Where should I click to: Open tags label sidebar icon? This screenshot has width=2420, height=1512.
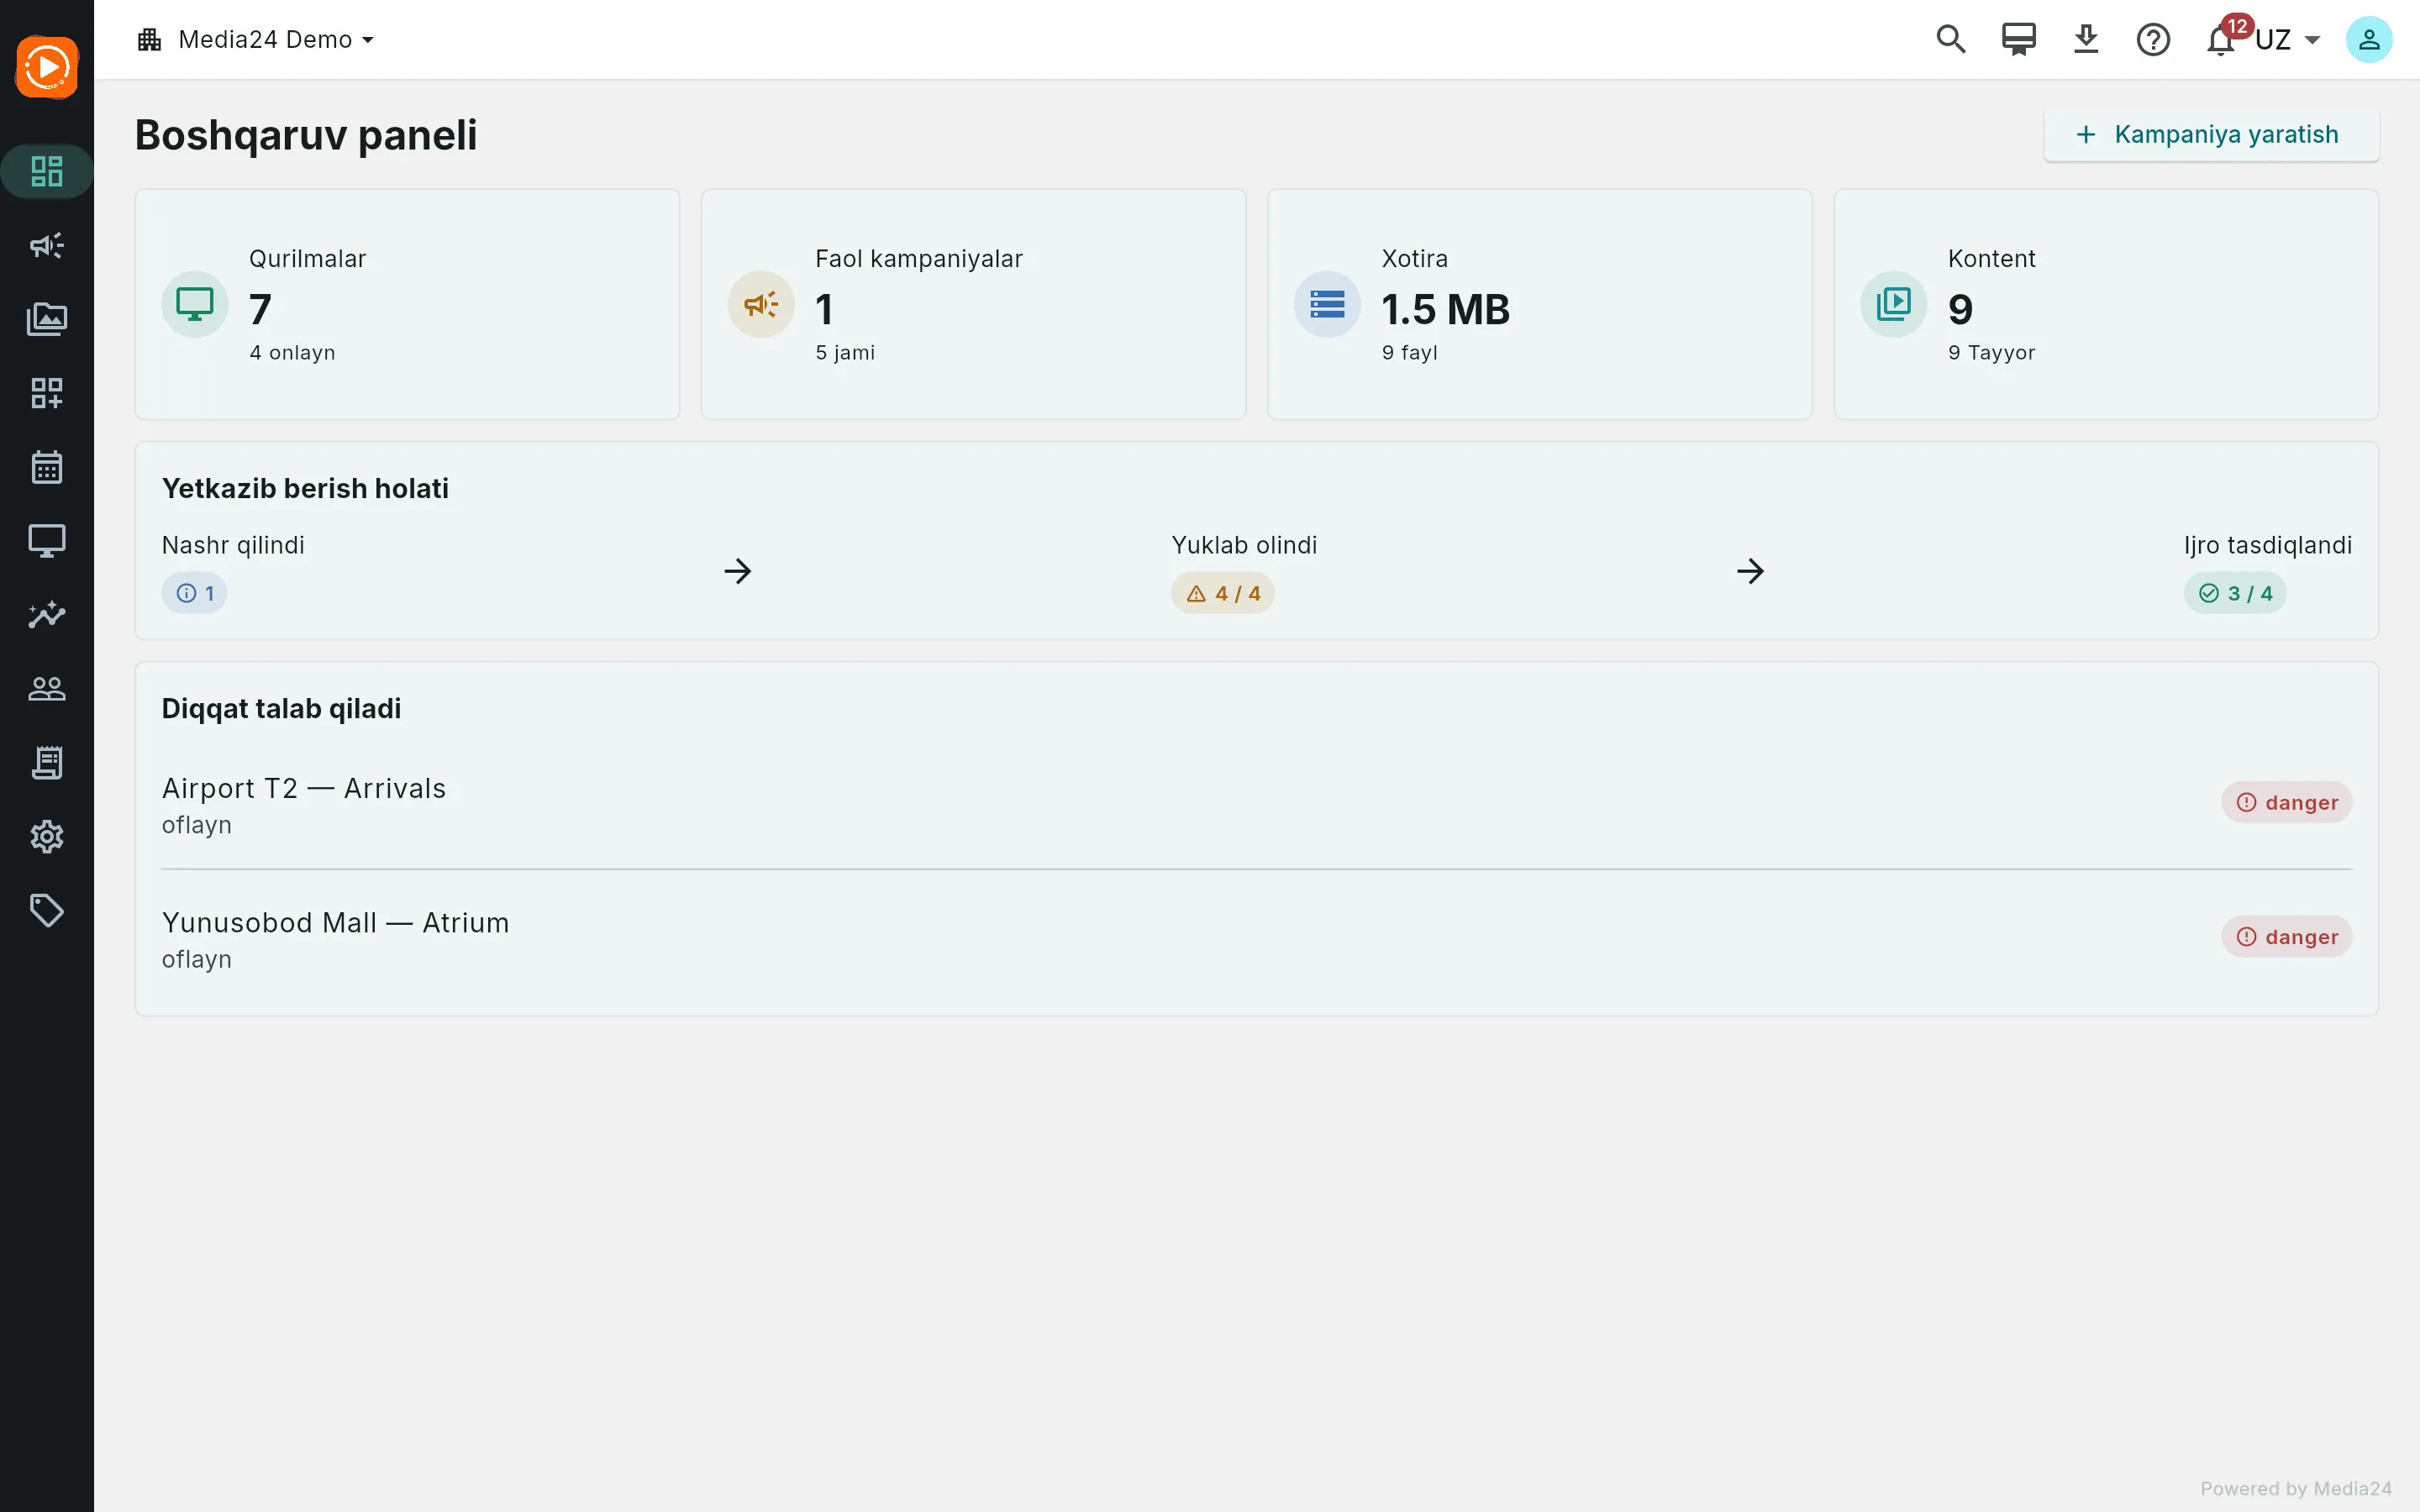47,911
